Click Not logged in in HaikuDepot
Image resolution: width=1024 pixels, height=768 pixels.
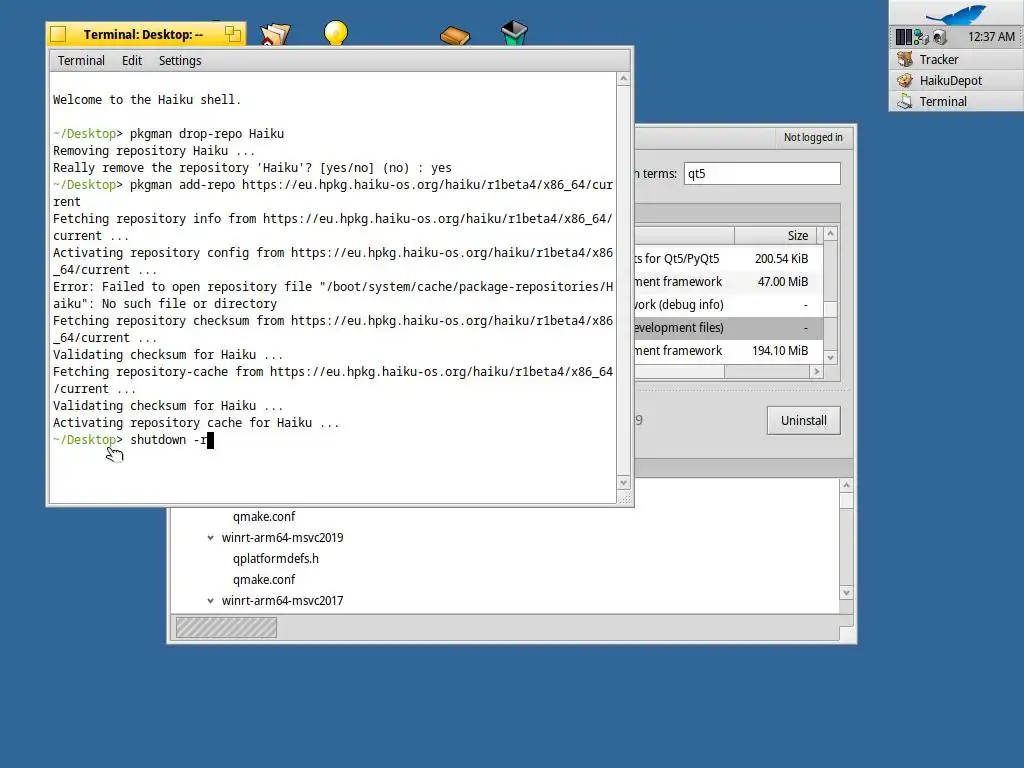813,137
